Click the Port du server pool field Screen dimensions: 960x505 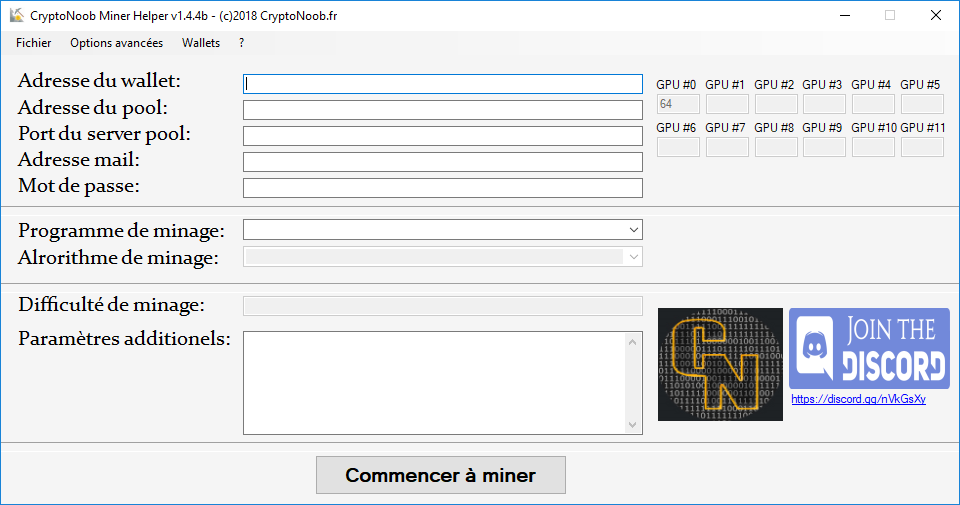tap(443, 136)
